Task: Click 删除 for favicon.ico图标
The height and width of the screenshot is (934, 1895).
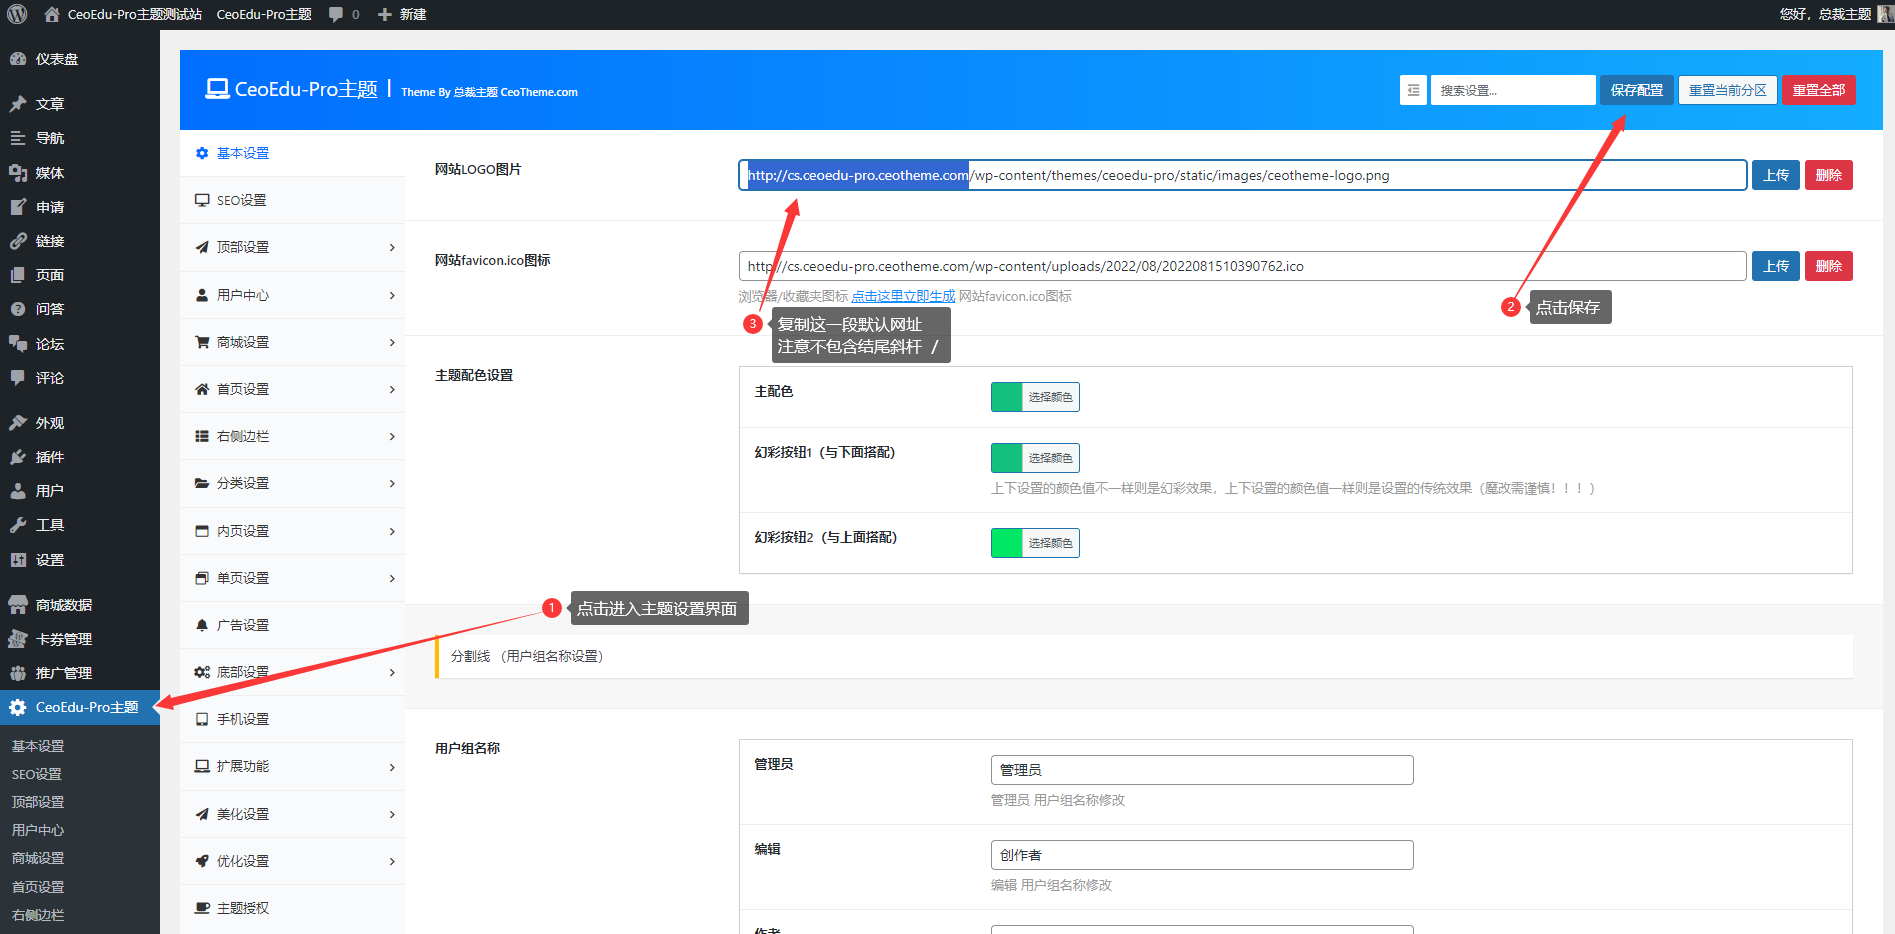Action: click(1829, 266)
